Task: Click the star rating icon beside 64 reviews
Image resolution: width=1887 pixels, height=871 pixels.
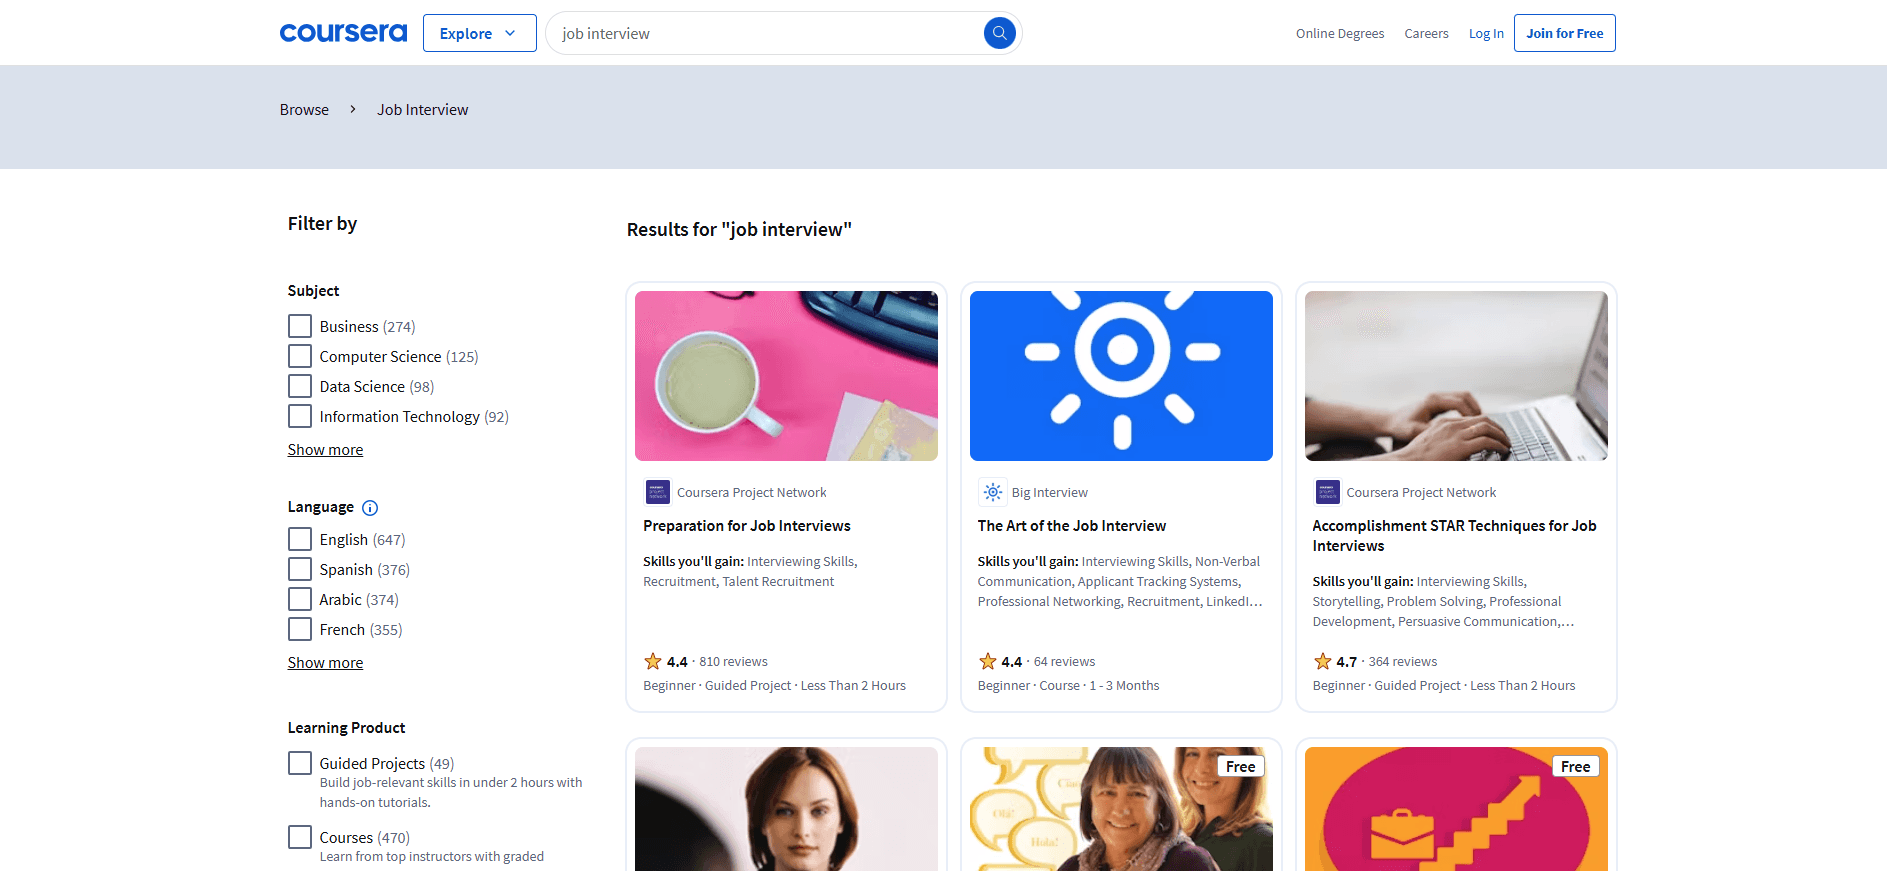Action: (x=987, y=662)
